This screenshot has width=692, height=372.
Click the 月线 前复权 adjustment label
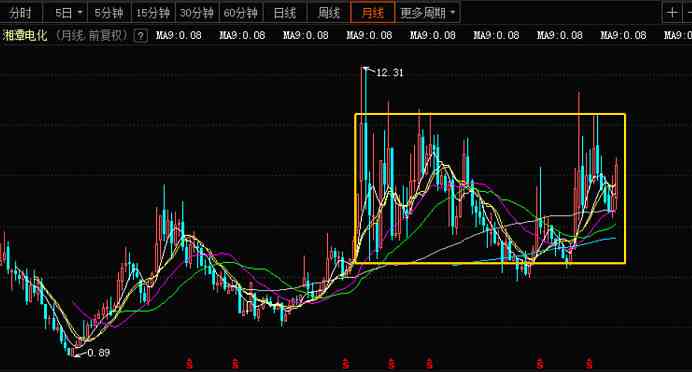pos(91,35)
